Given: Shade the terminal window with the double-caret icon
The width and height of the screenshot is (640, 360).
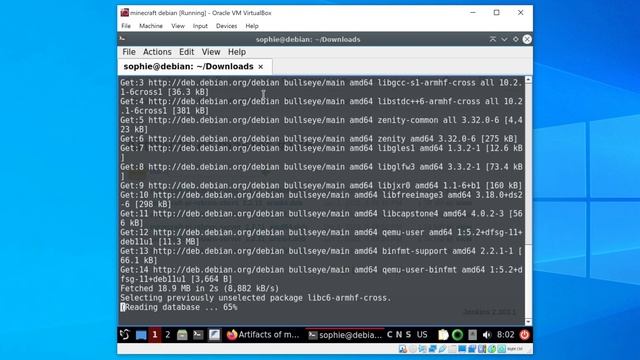Looking at the screenshot, I should pos(493,39).
